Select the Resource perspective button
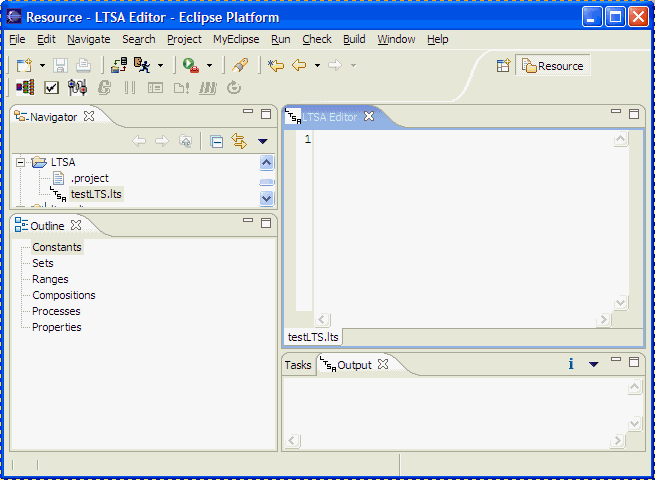 552,66
